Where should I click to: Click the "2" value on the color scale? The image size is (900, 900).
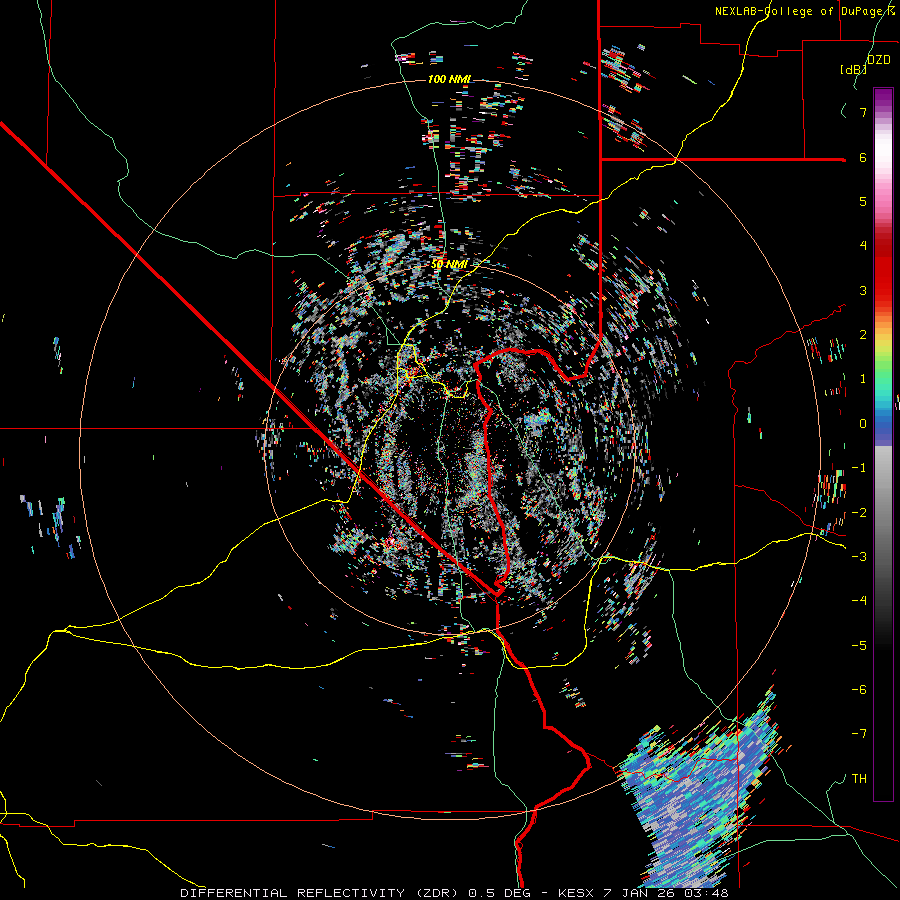863,335
